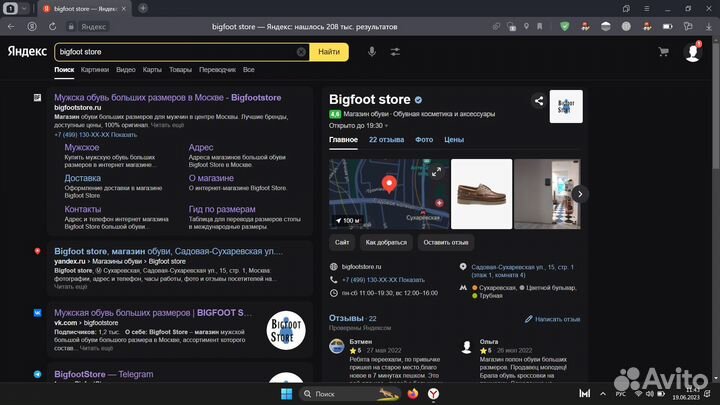
Task: Click the 'Как добраться' button
Action: click(x=386, y=242)
